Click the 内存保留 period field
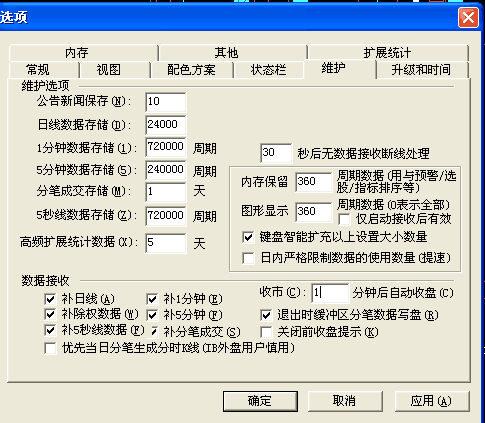485x423 pixels. click(314, 182)
